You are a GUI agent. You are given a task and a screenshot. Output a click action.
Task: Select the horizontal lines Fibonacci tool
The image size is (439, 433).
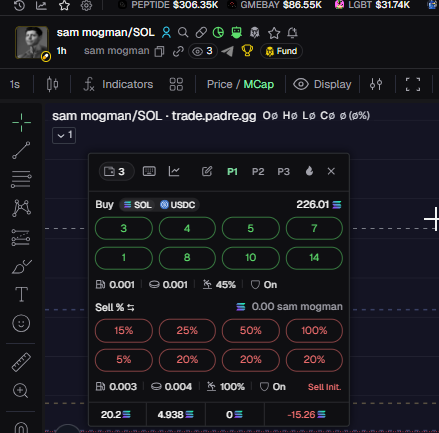pyautogui.click(x=21, y=179)
